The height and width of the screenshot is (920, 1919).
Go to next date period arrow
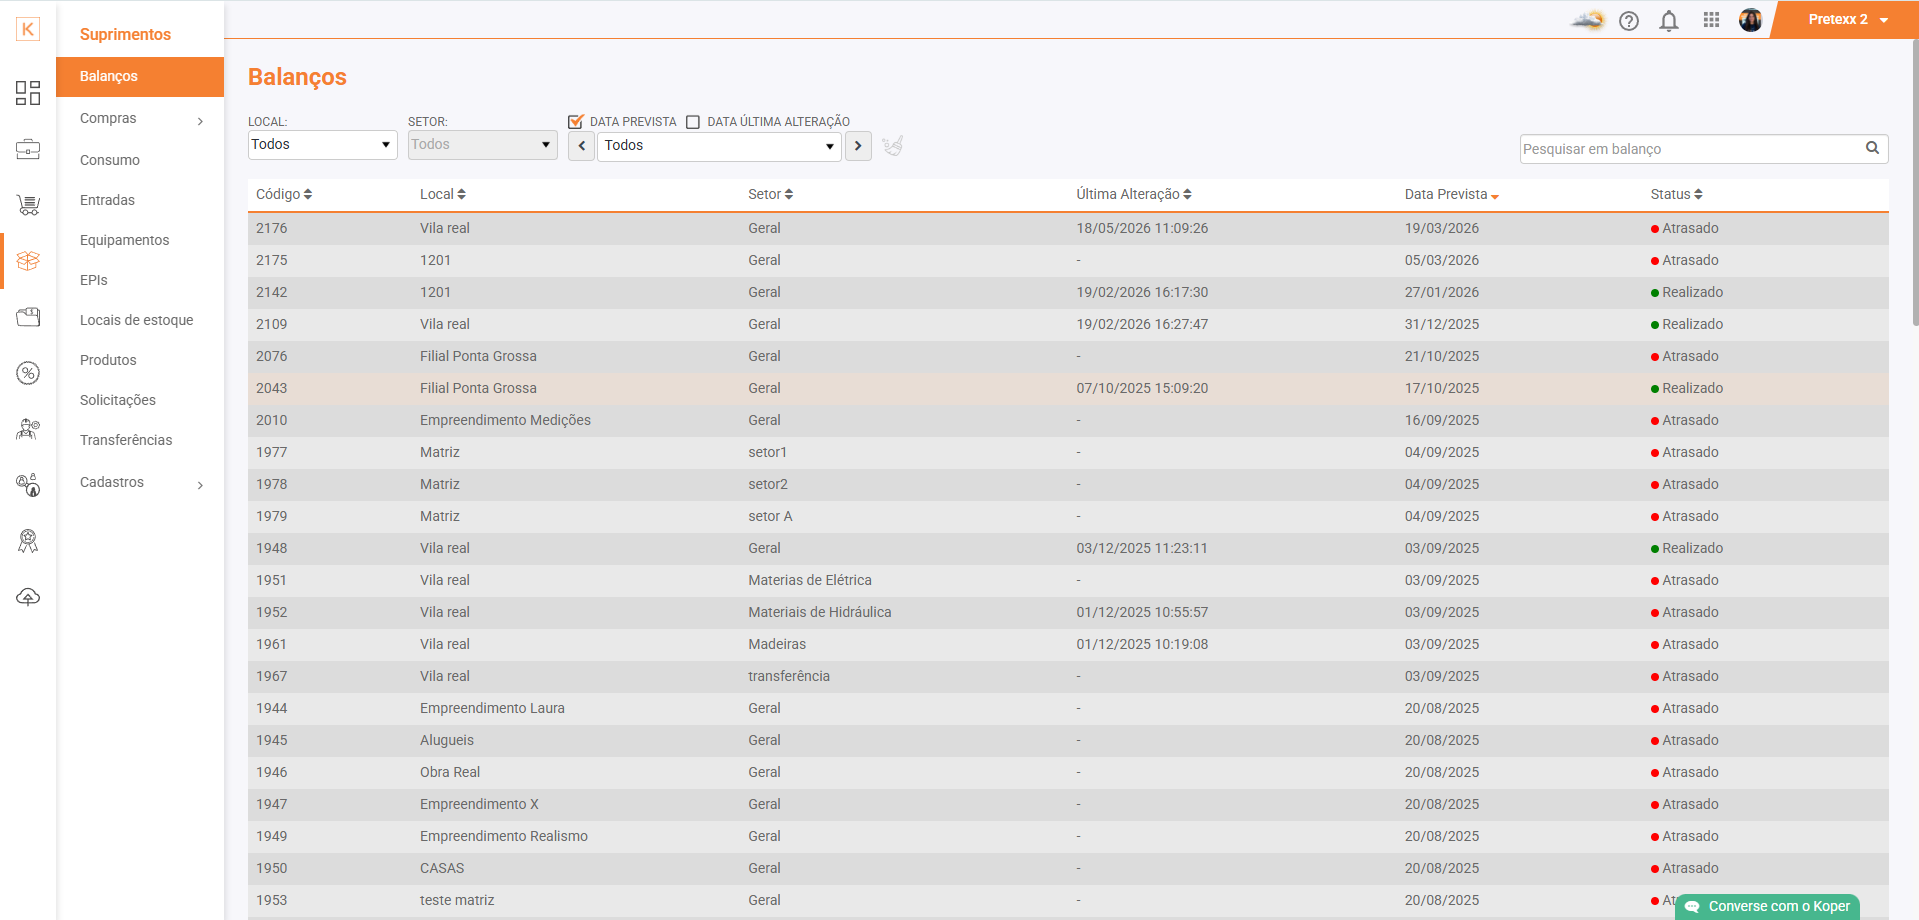pos(858,146)
